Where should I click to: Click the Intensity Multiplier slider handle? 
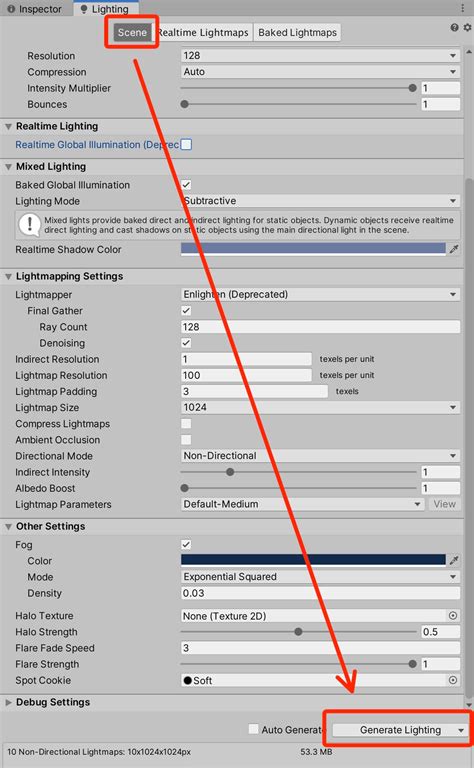click(412, 88)
